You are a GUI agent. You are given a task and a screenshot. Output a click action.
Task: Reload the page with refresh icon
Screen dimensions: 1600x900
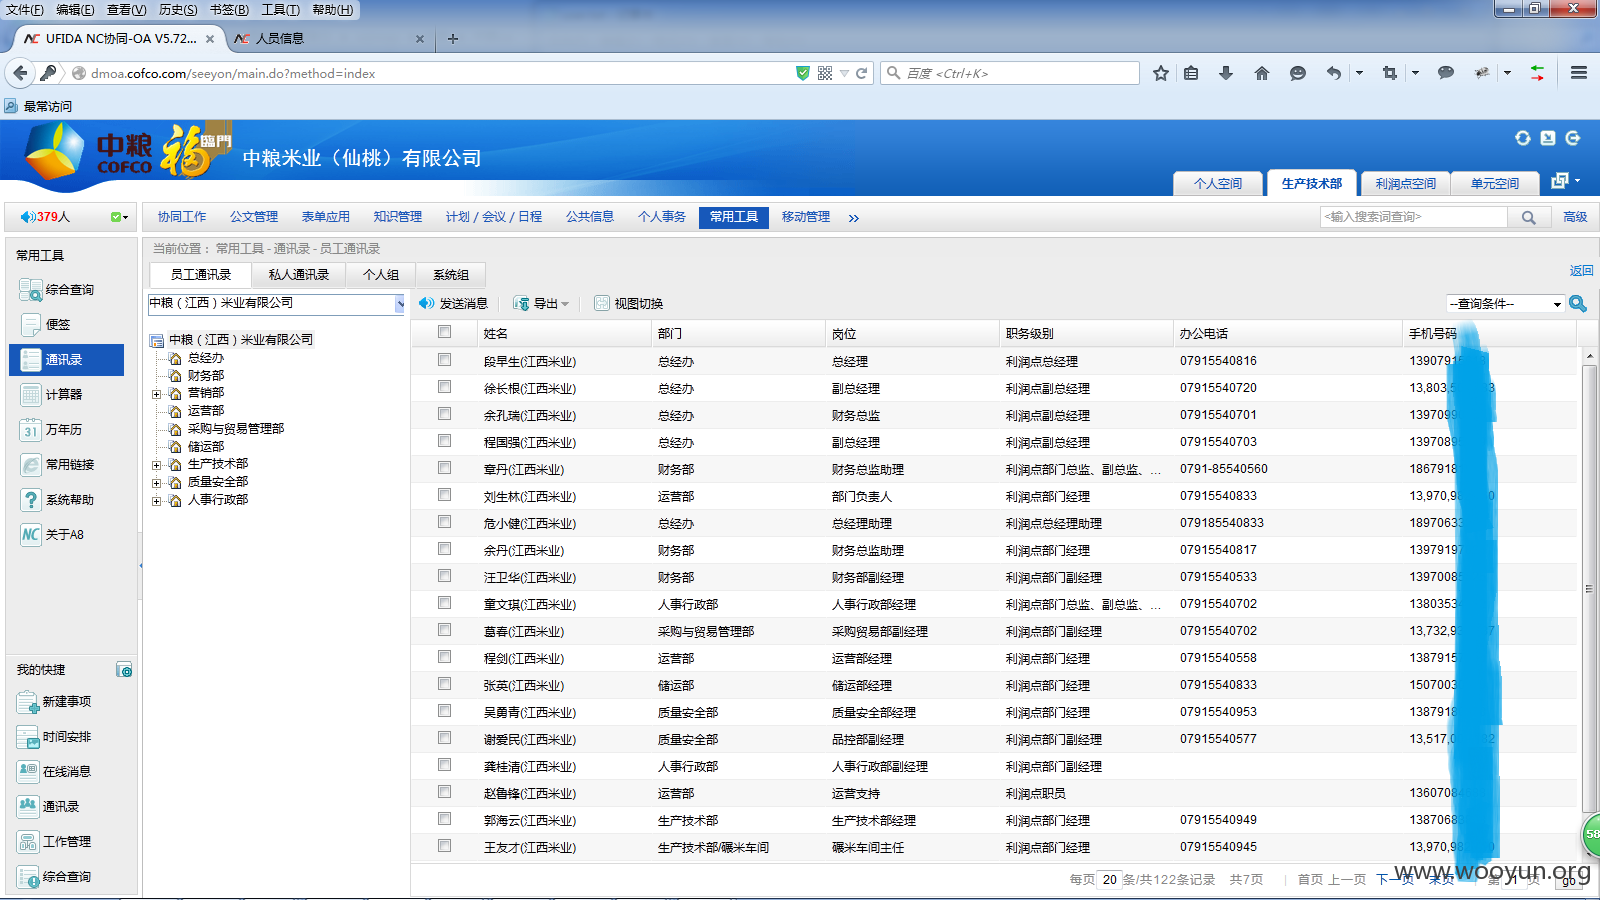[x=861, y=73]
